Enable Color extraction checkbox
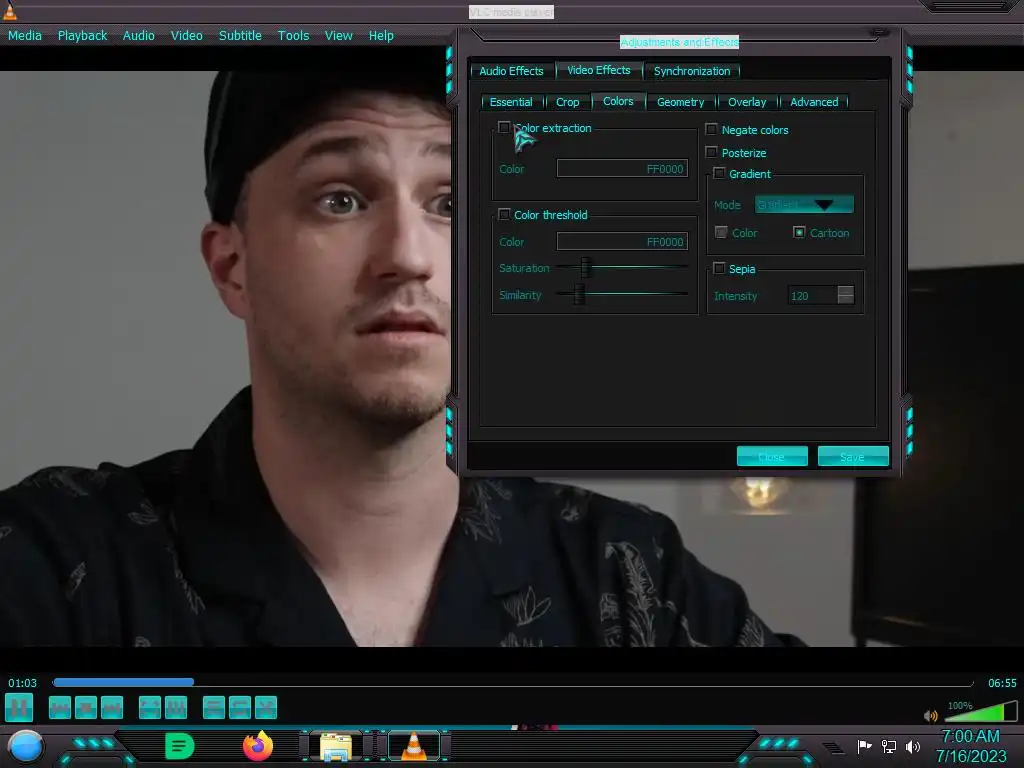This screenshot has width=1024, height=768. pyautogui.click(x=504, y=127)
